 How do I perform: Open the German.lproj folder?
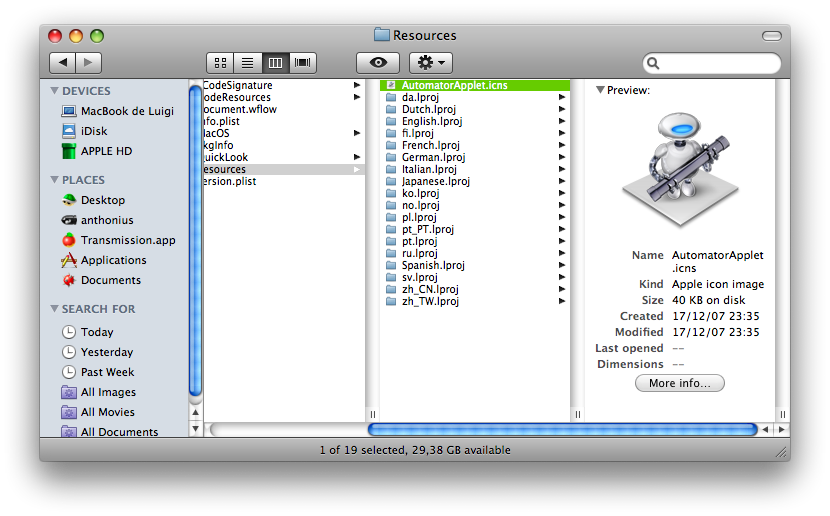click(x=475, y=157)
